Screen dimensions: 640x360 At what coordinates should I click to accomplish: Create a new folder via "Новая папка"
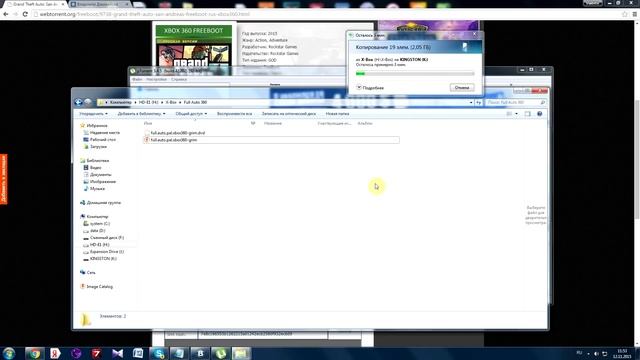coord(337,114)
